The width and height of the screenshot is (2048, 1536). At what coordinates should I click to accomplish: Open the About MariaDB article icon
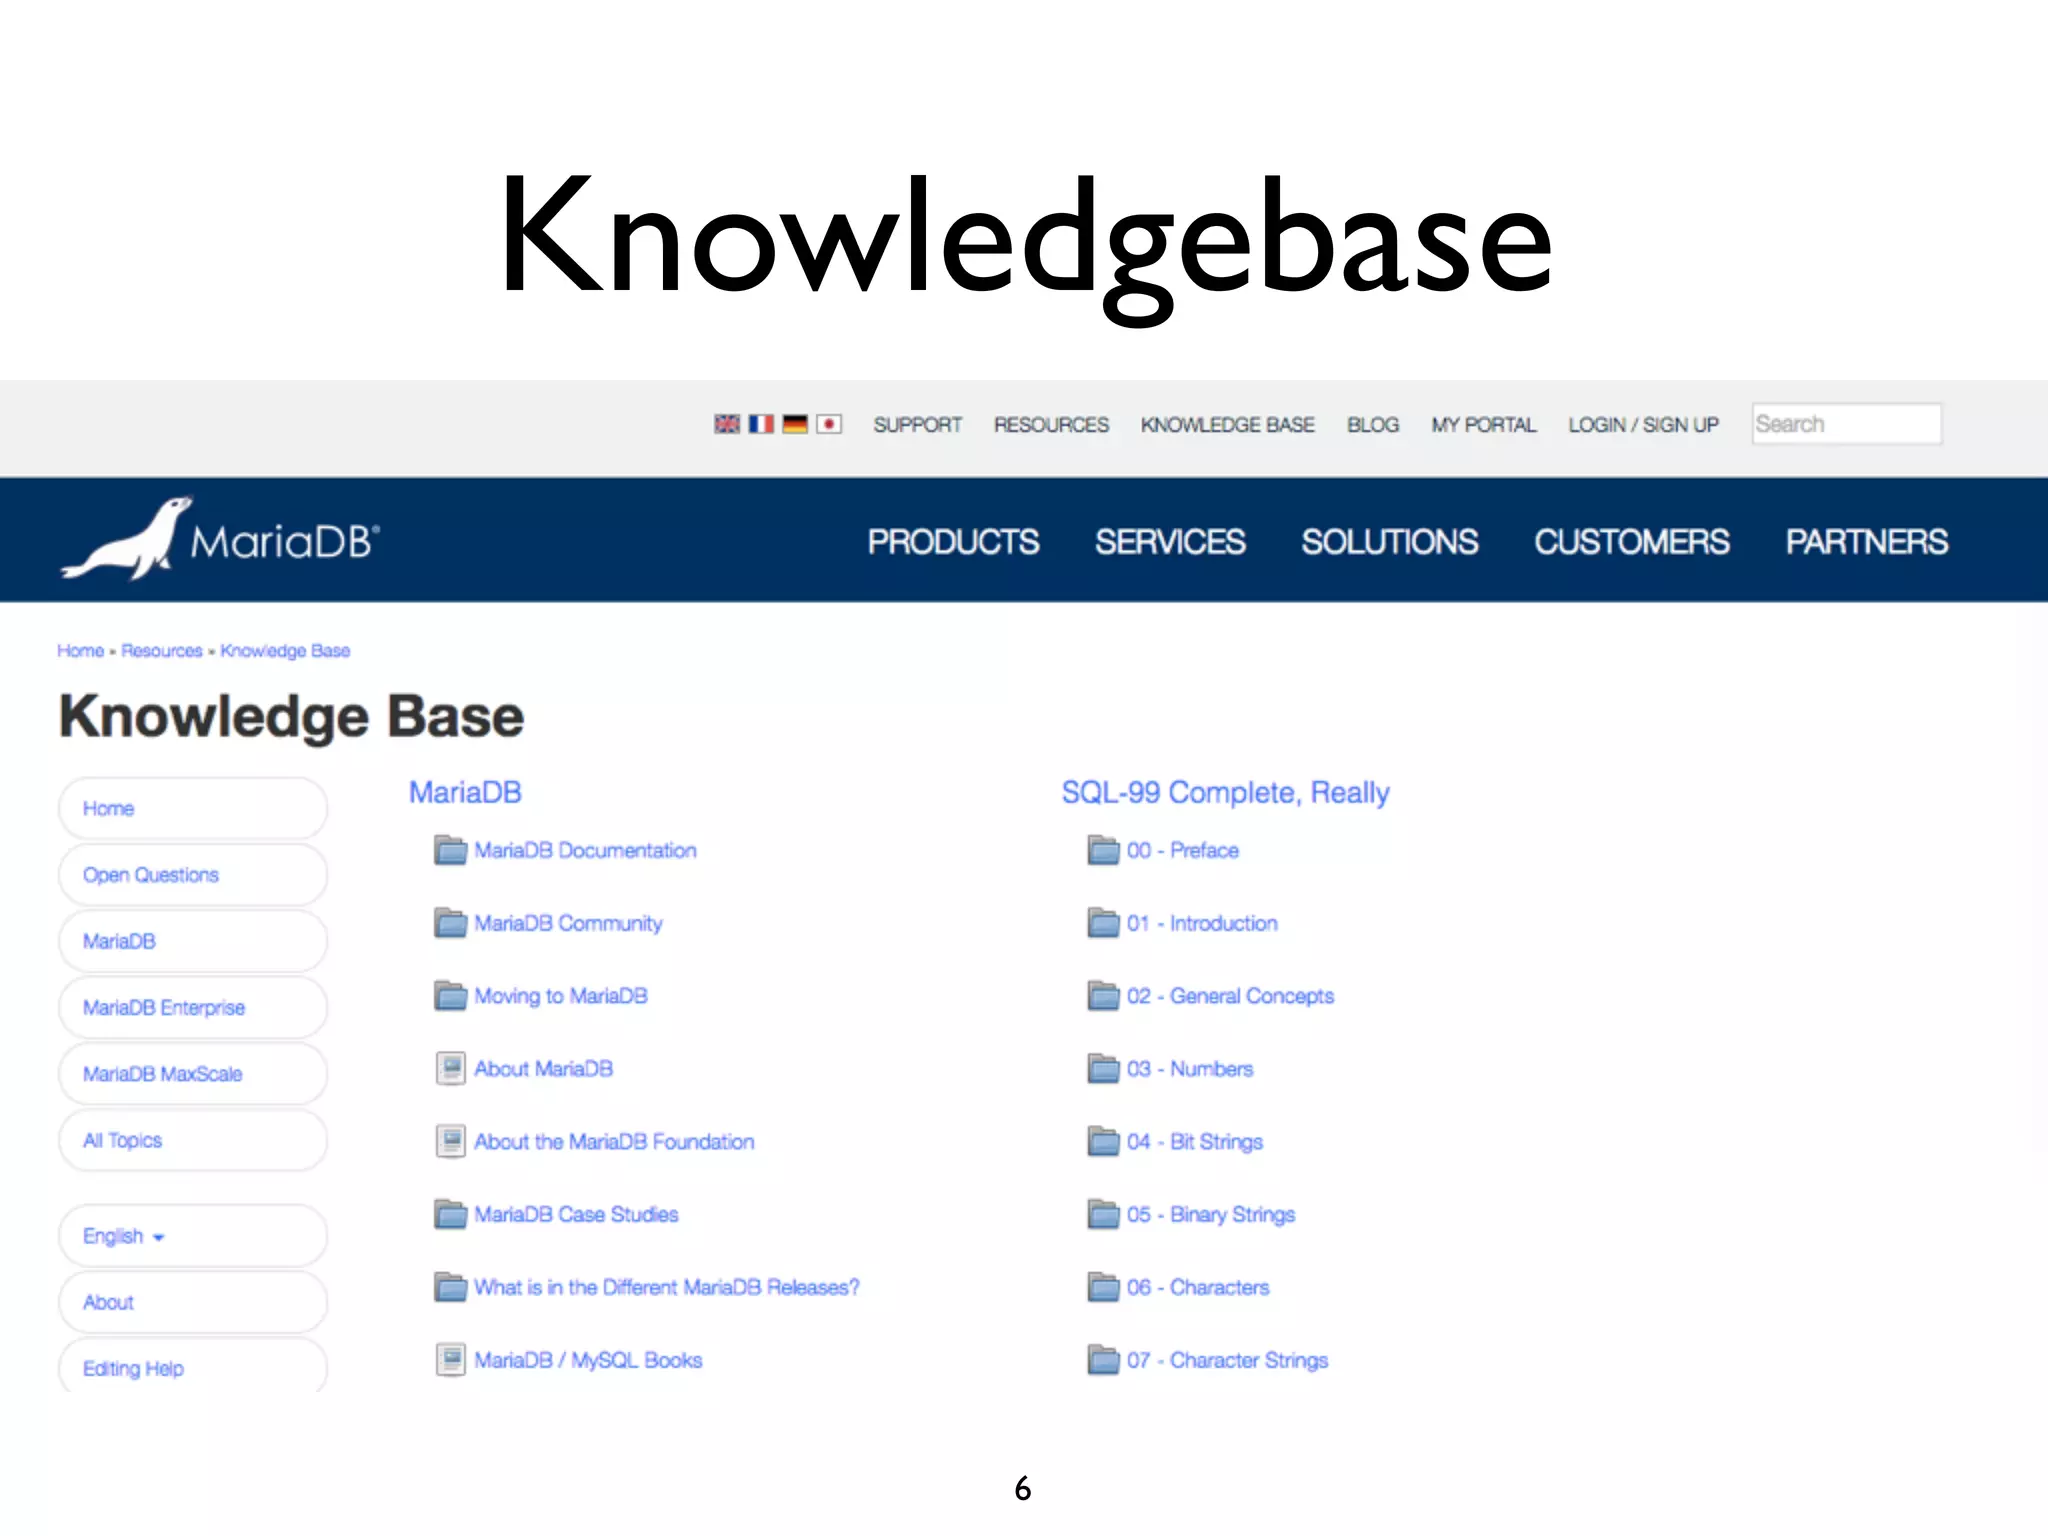point(451,1069)
